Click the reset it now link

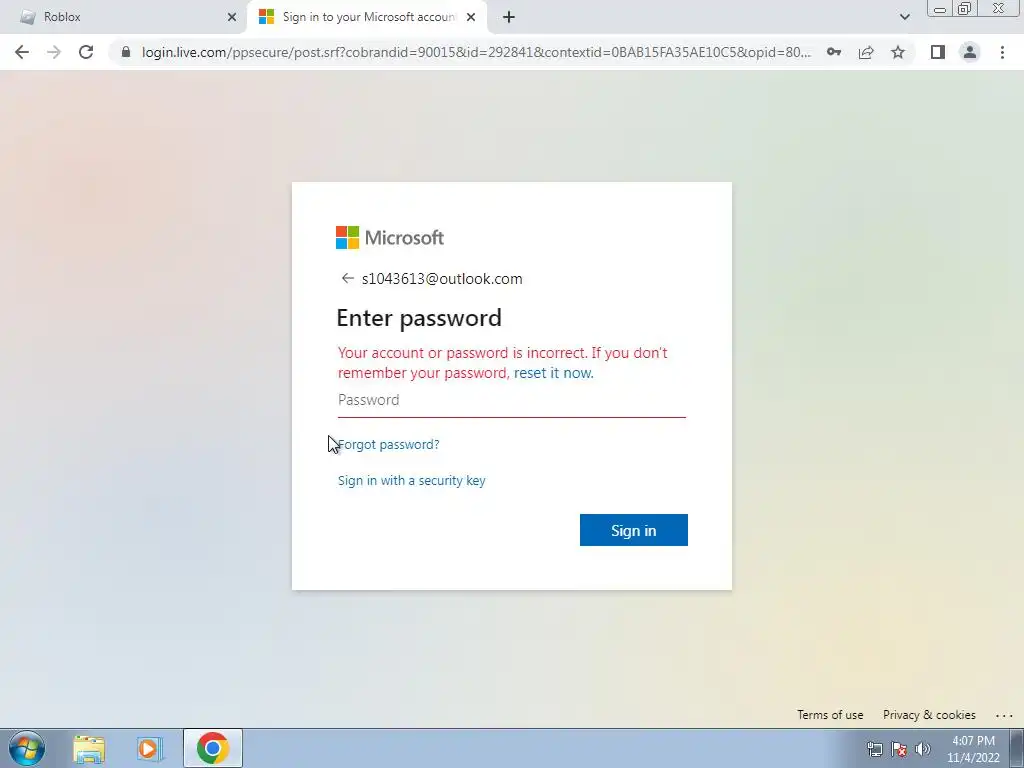click(x=554, y=373)
